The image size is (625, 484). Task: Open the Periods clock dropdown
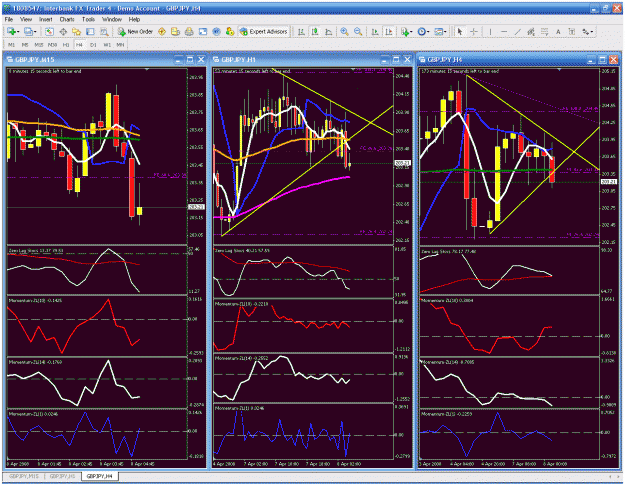(x=423, y=31)
